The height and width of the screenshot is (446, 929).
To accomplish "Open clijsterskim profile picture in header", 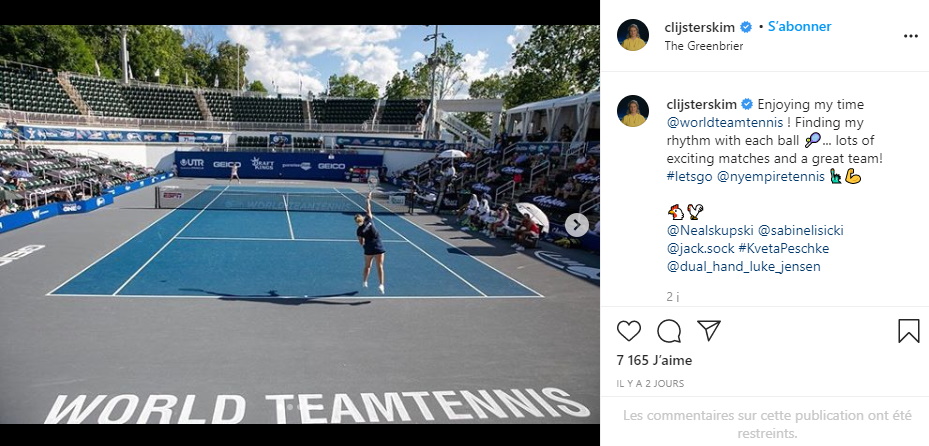I will [633, 35].
